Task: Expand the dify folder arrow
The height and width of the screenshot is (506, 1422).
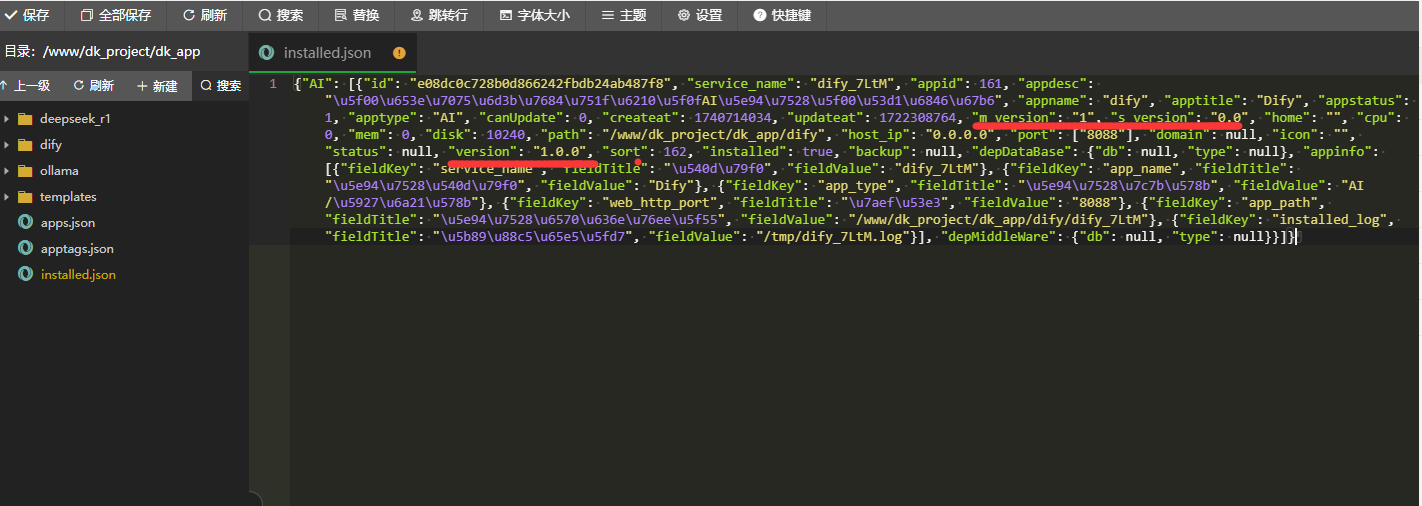Action: (x=7, y=145)
